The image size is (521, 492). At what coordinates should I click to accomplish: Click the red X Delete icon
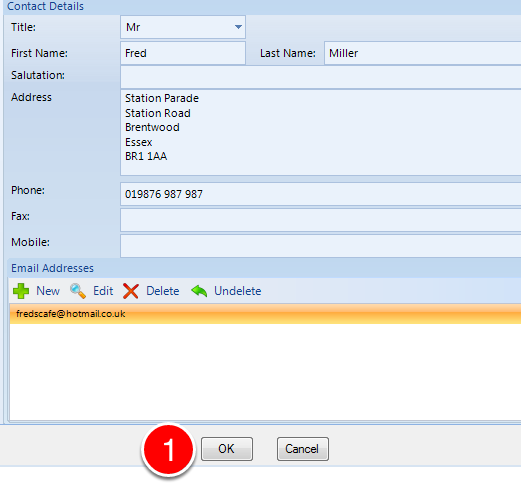[x=131, y=291]
